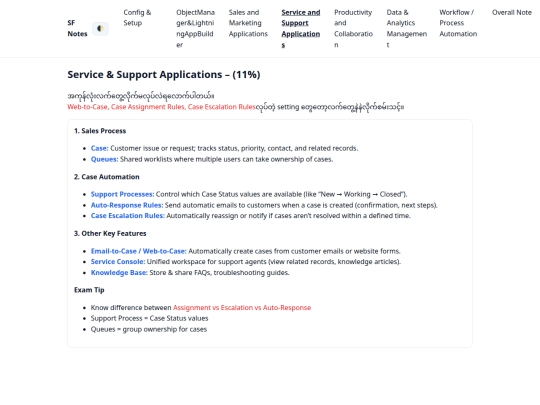The height and width of the screenshot is (405, 540).
Task: Open the Overall Note tab
Action: (511, 12)
